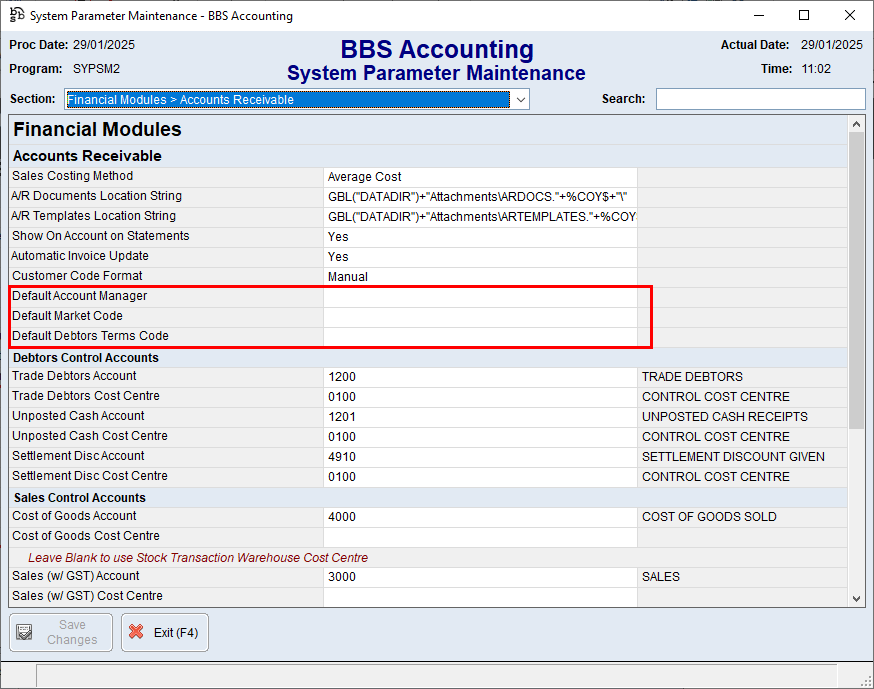Edit the Trade Debtors Account value 1200
This screenshot has height=689, width=874.
[x=480, y=377]
